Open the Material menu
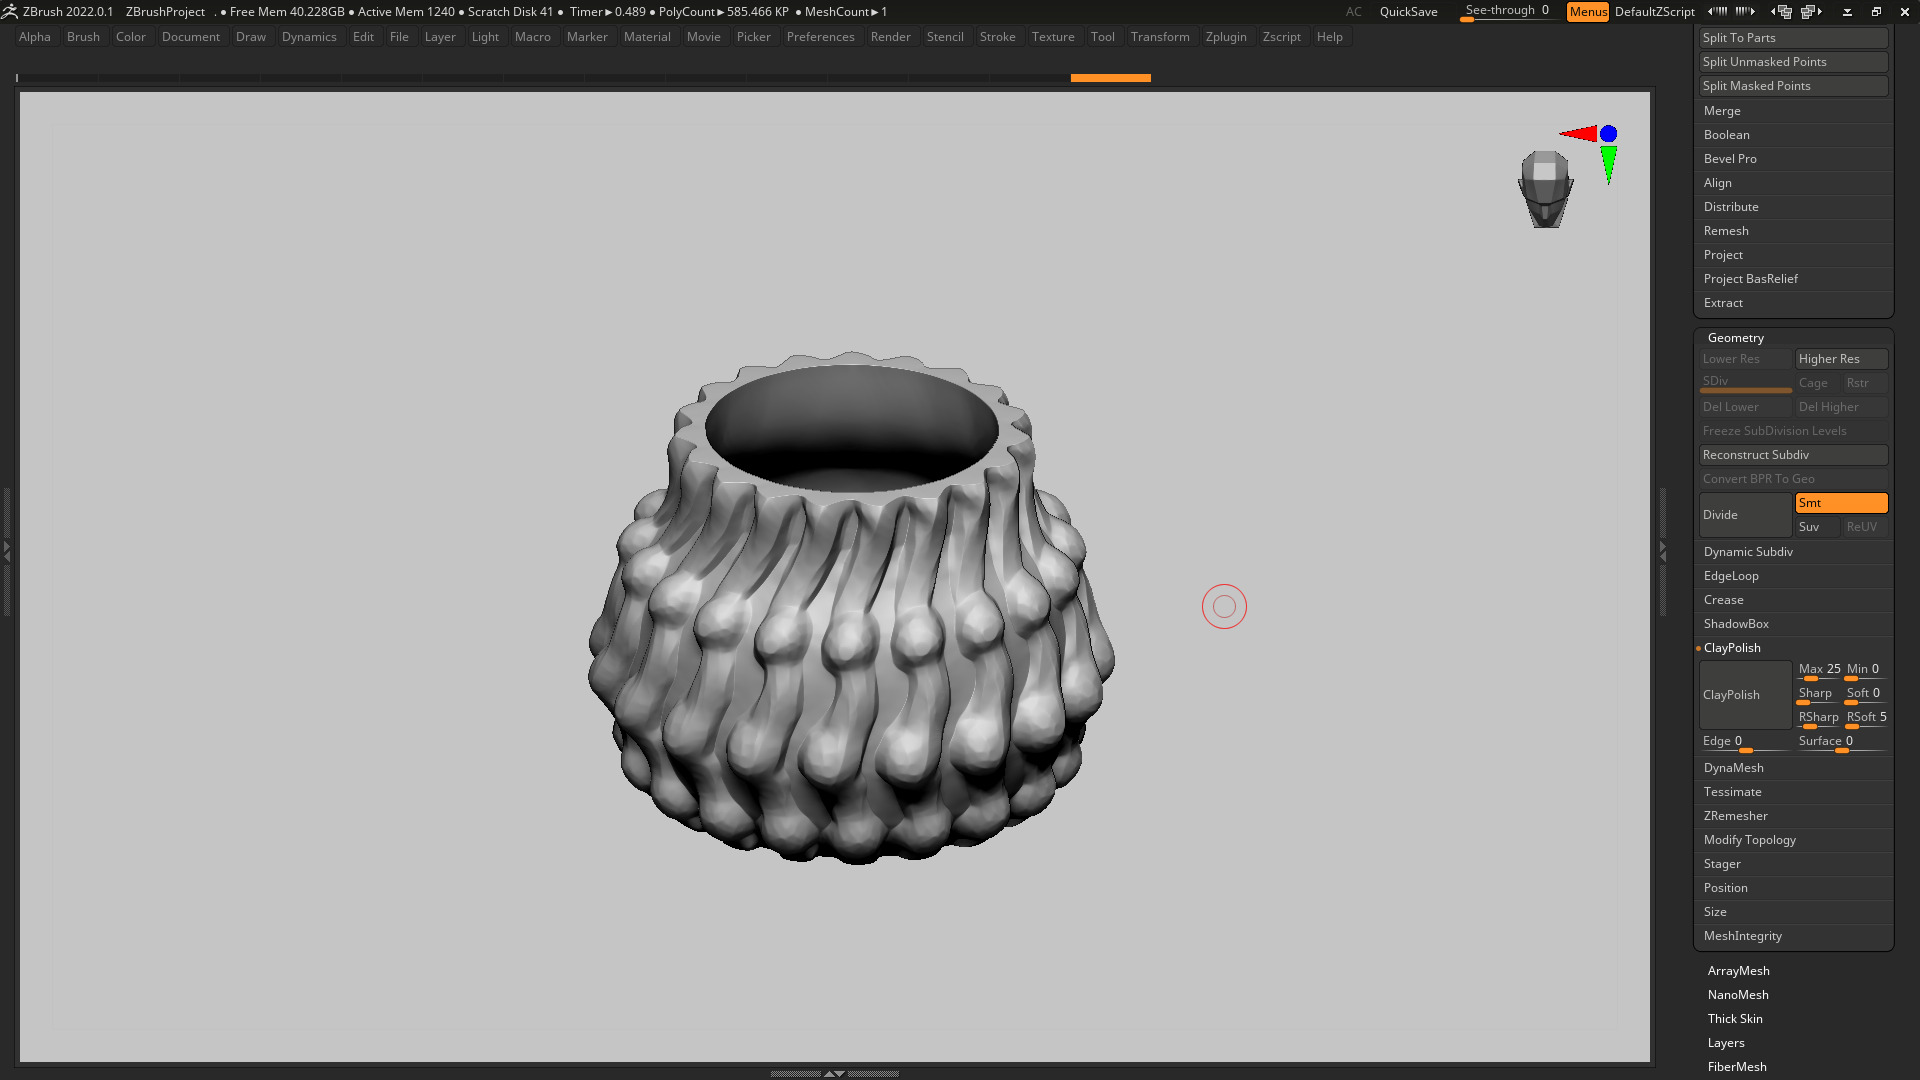The image size is (1920, 1080). click(647, 37)
